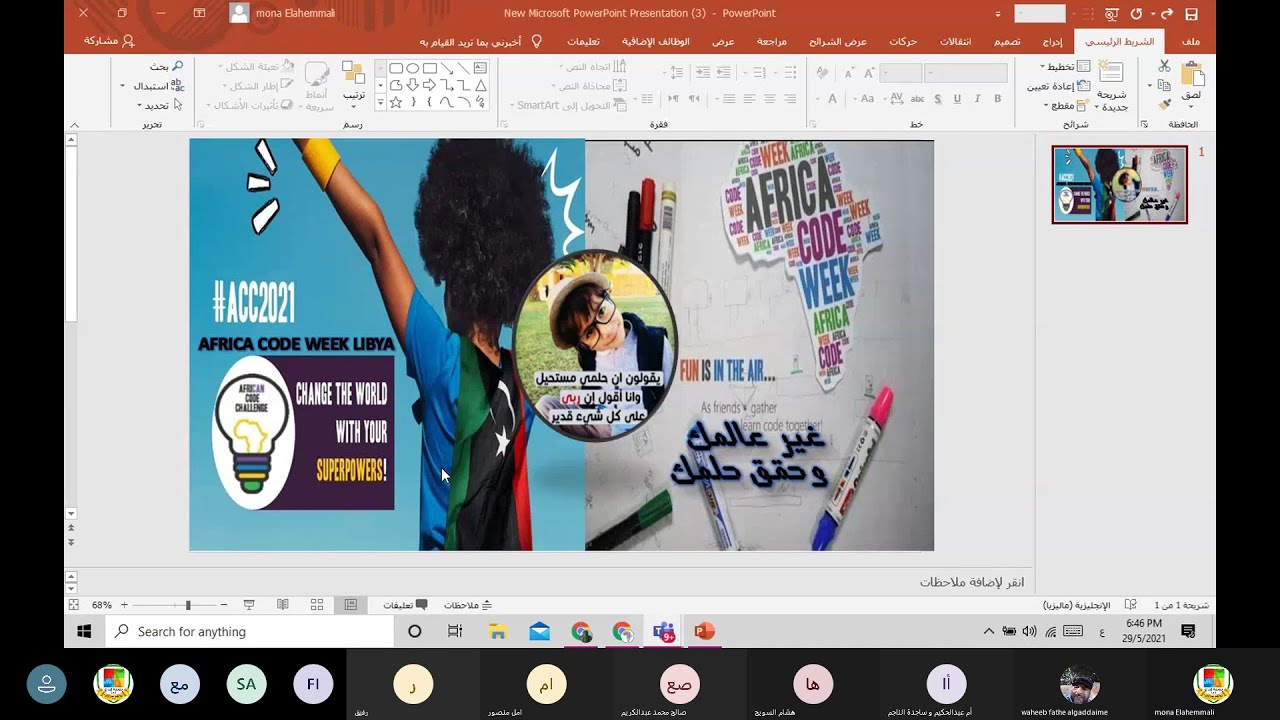Select the star shape in shapes gallery
Viewport: 1280px width, 720px height.
[396, 102]
